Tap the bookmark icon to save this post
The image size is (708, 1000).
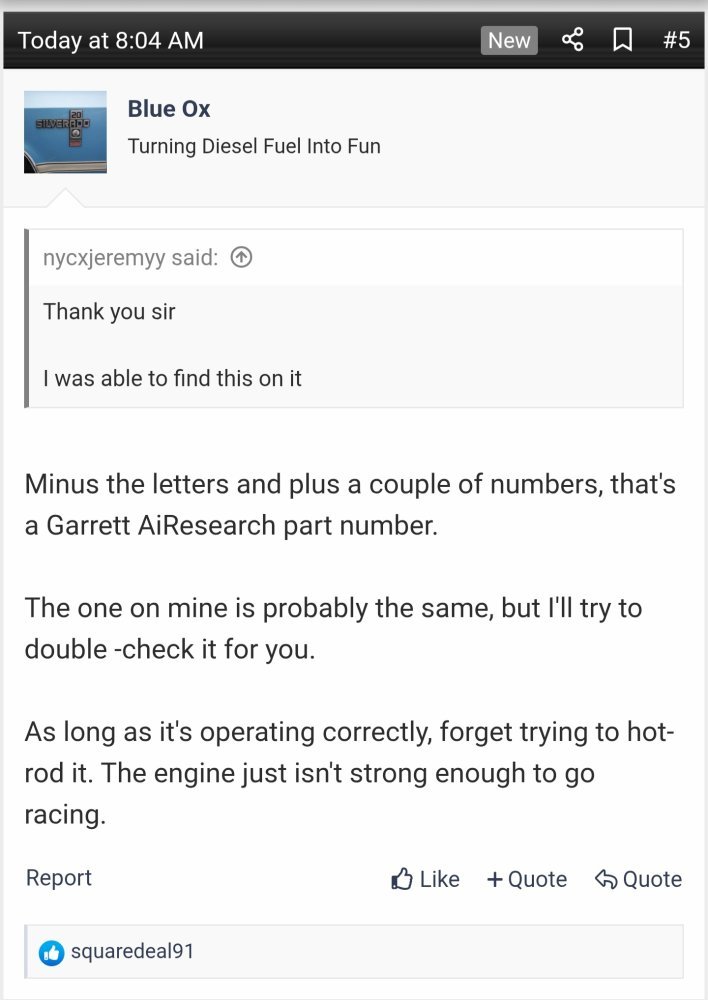click(622, 40)
